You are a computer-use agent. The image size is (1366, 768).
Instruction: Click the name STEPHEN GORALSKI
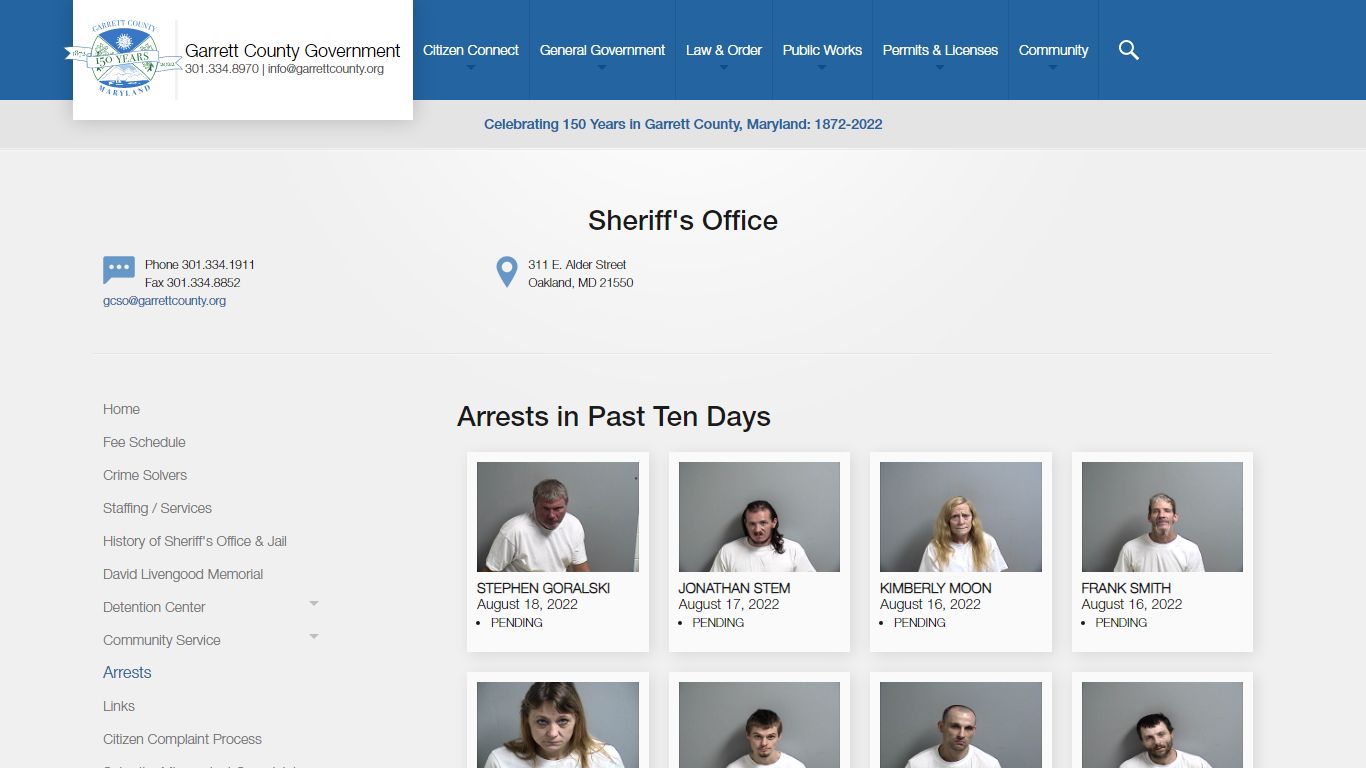(543, 588)
